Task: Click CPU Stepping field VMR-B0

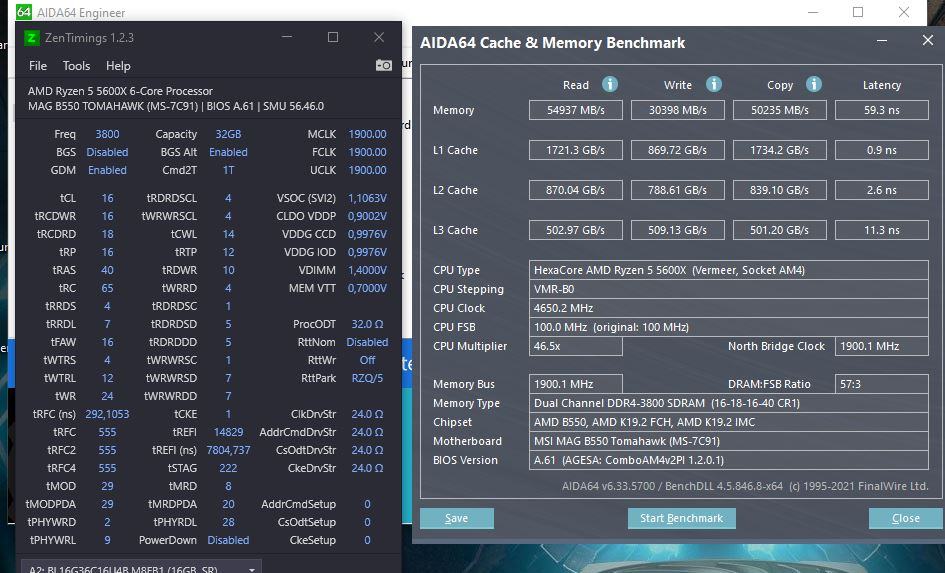Action: tap(729, 289)
